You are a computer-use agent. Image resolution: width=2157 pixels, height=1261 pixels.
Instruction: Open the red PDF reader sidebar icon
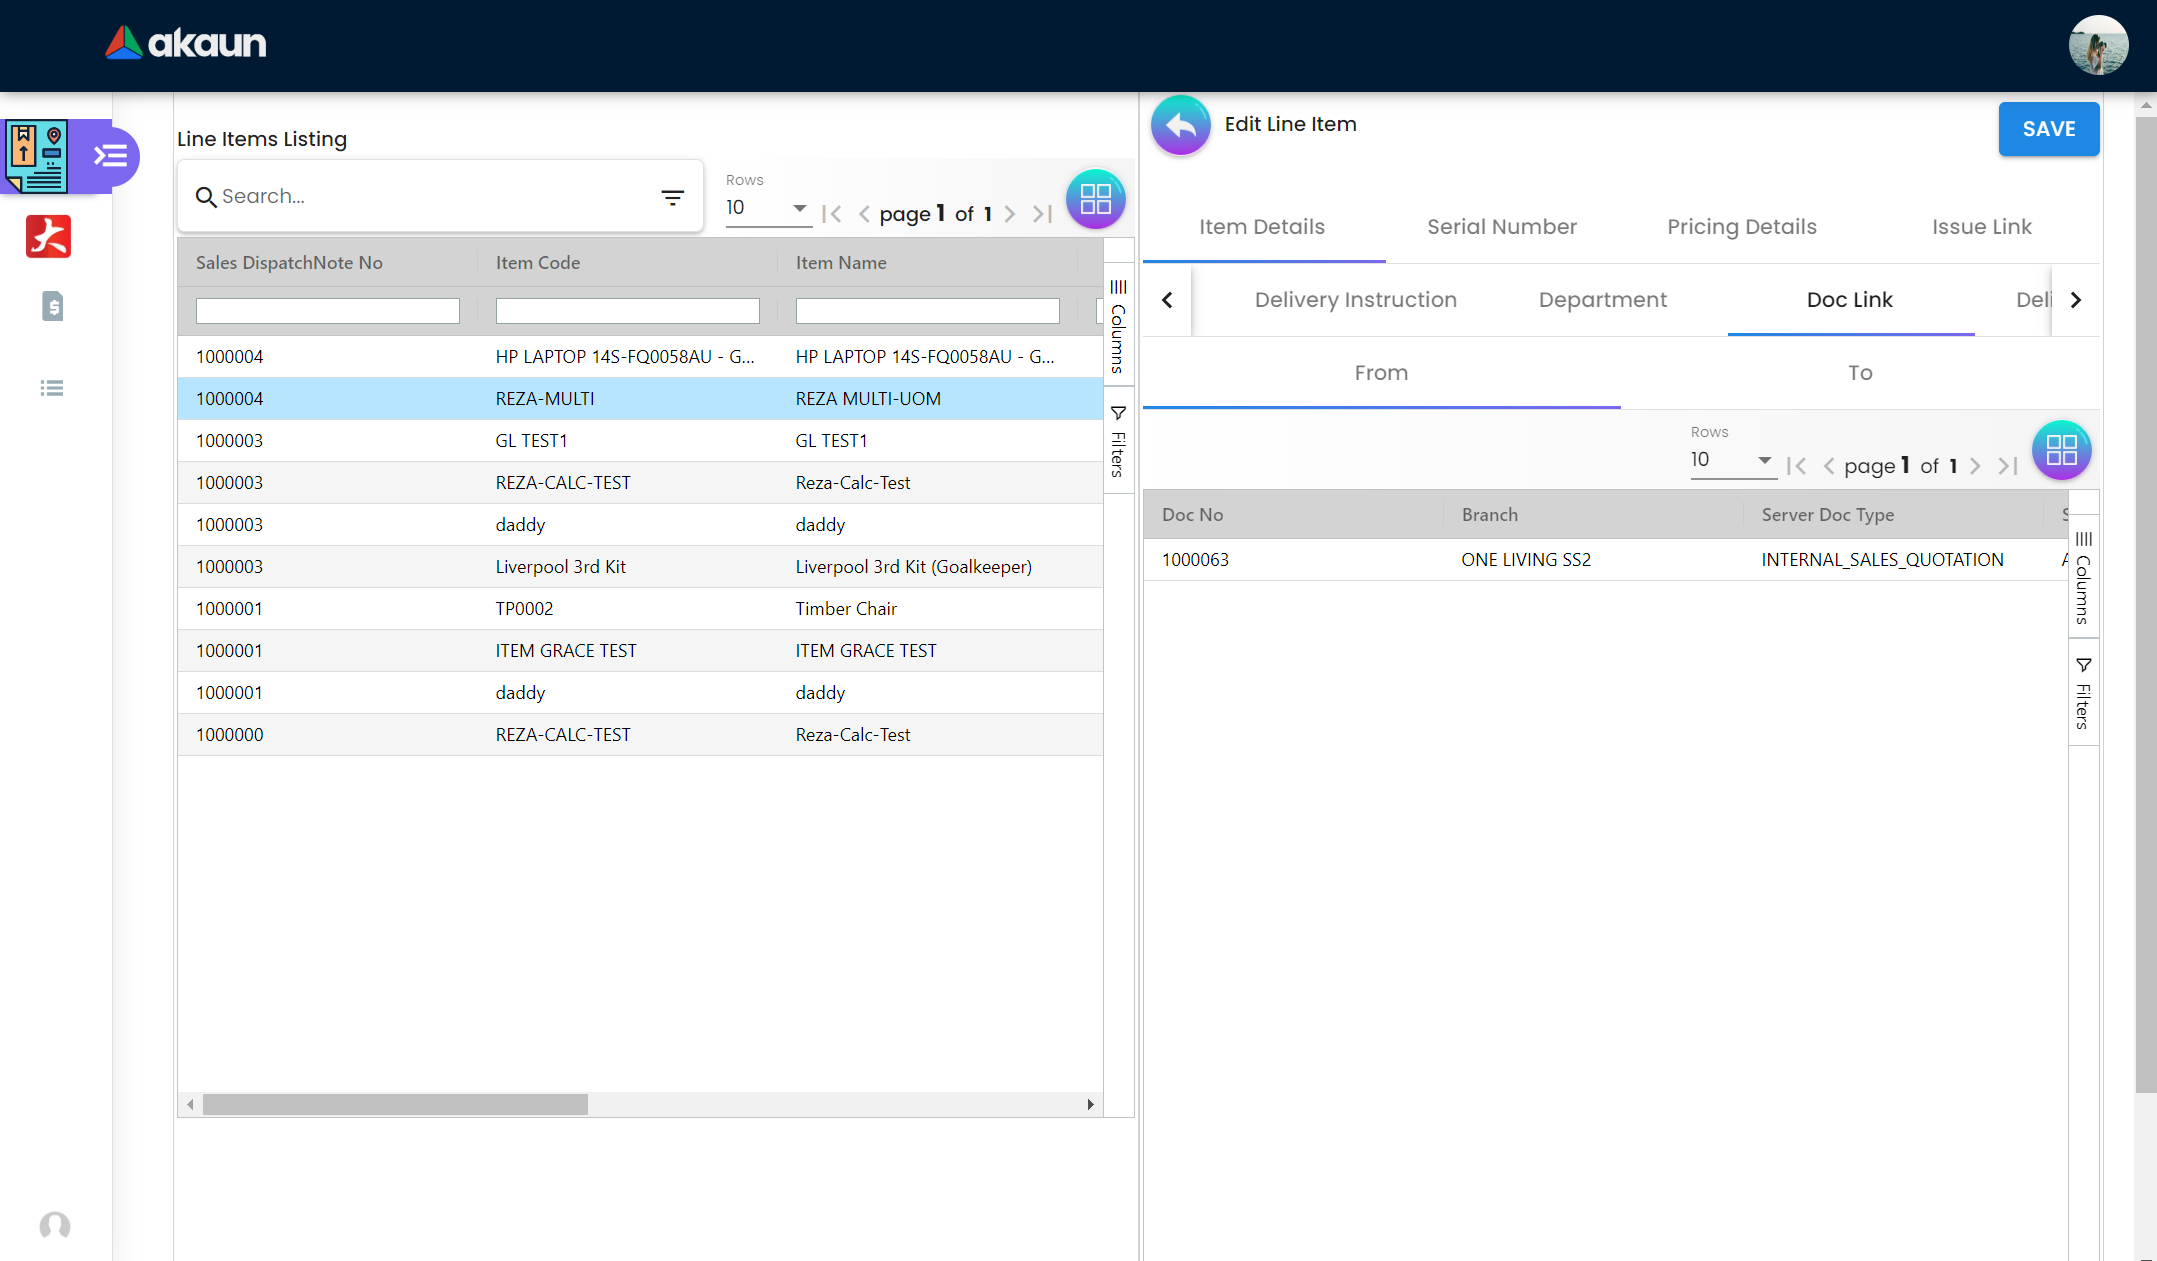coord(48,237)
